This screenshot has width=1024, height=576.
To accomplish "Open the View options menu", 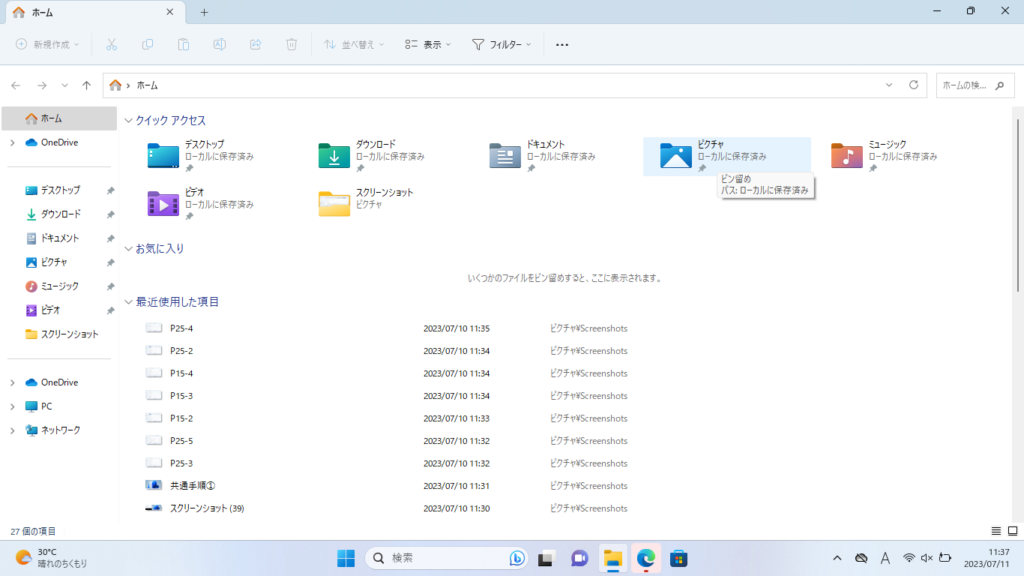I will click(428, 45).
